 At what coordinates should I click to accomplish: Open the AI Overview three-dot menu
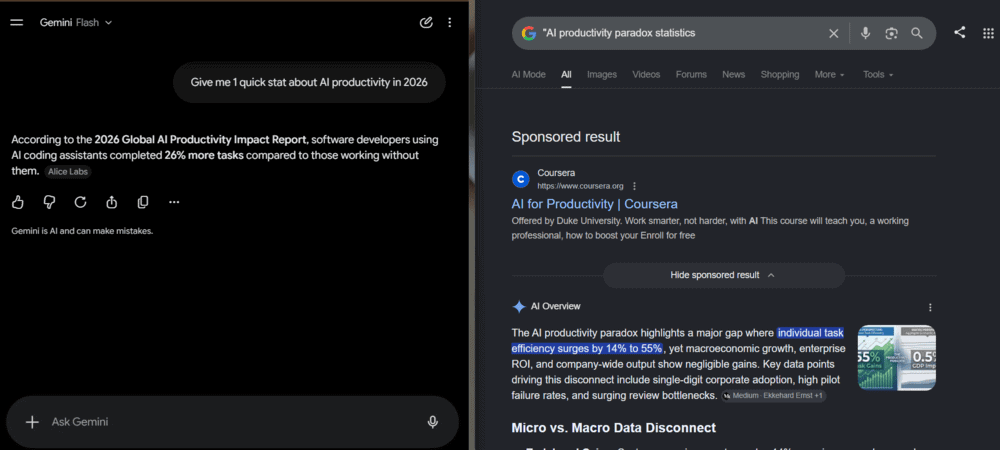point(930,307)
